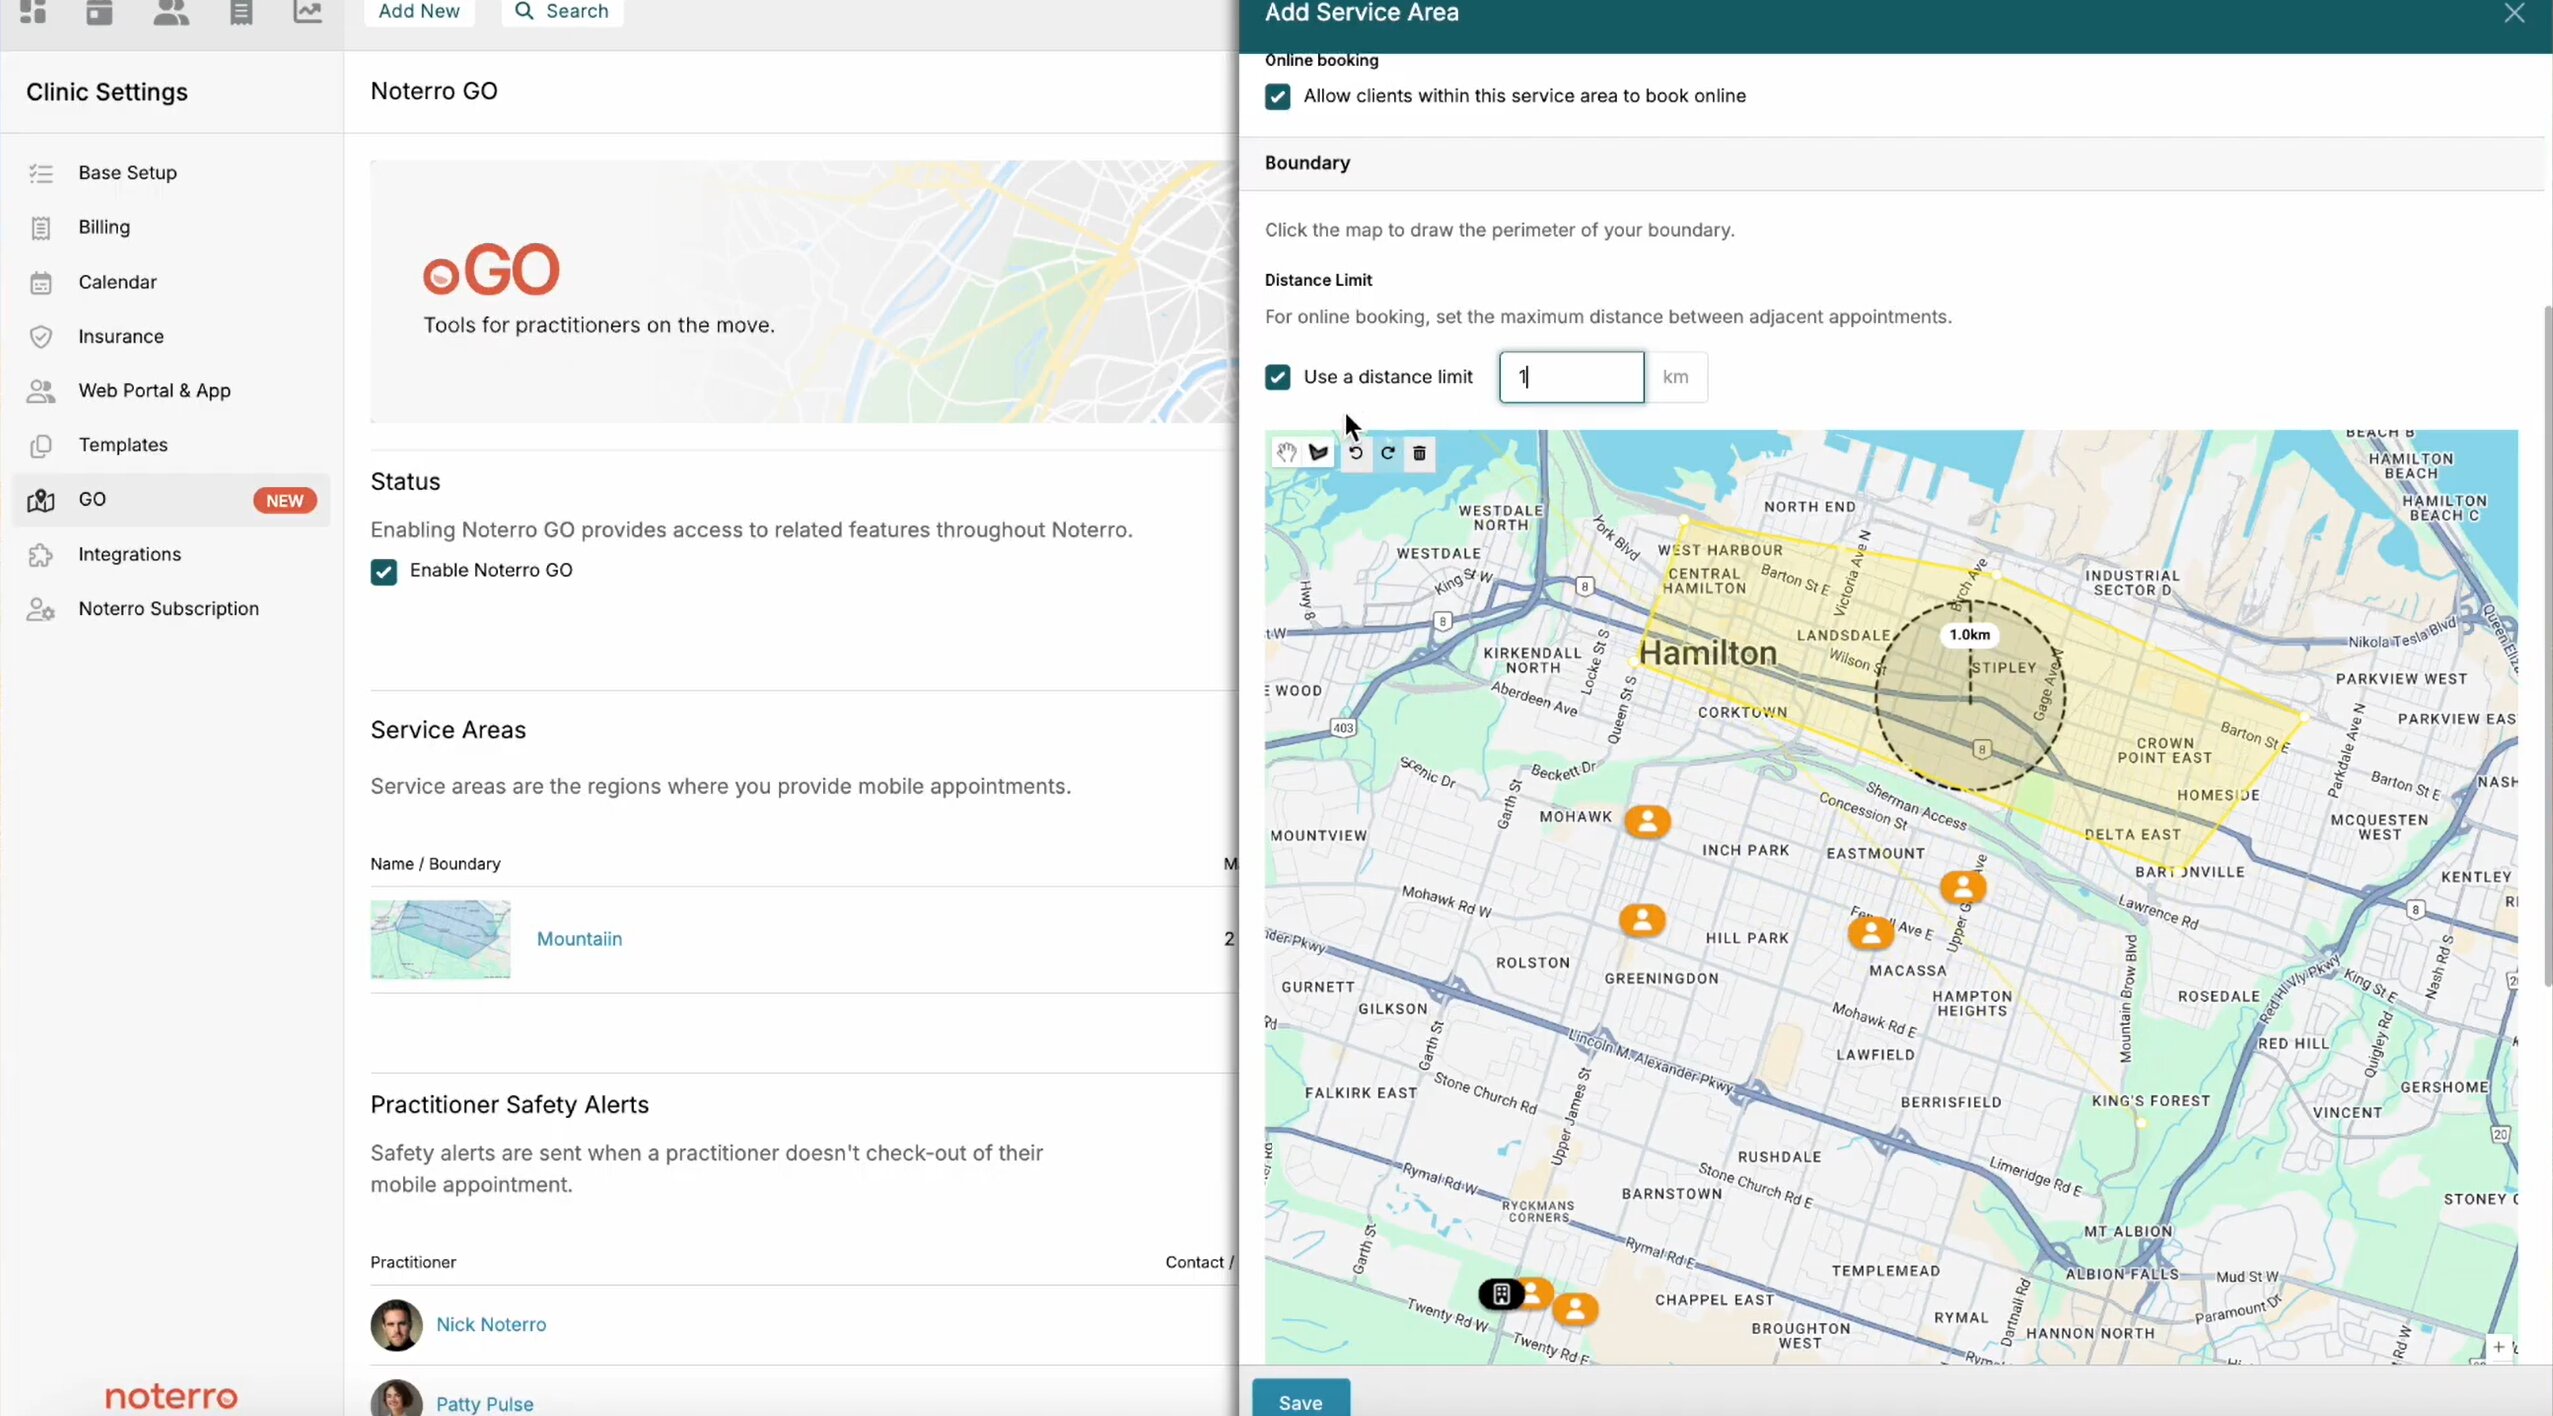
Task: Save the new service area
Action: (x=1300, y=1402)
